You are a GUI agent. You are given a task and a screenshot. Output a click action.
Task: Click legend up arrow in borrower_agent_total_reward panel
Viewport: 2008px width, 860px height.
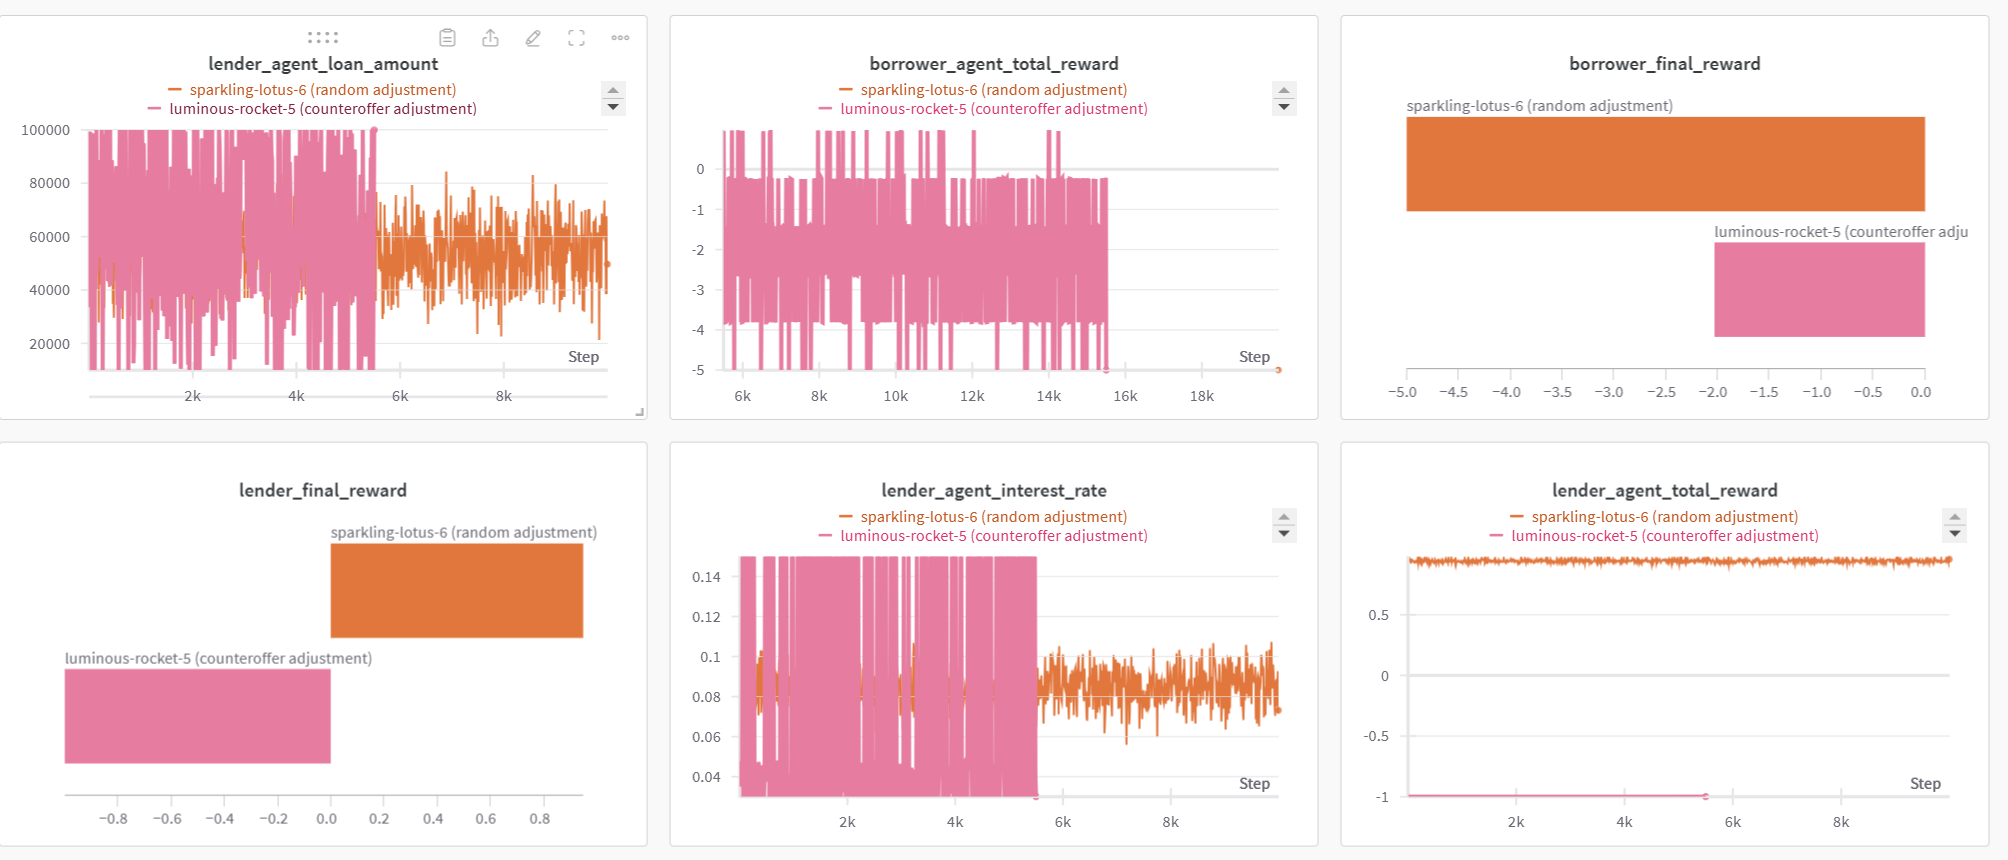[1284, 90]
